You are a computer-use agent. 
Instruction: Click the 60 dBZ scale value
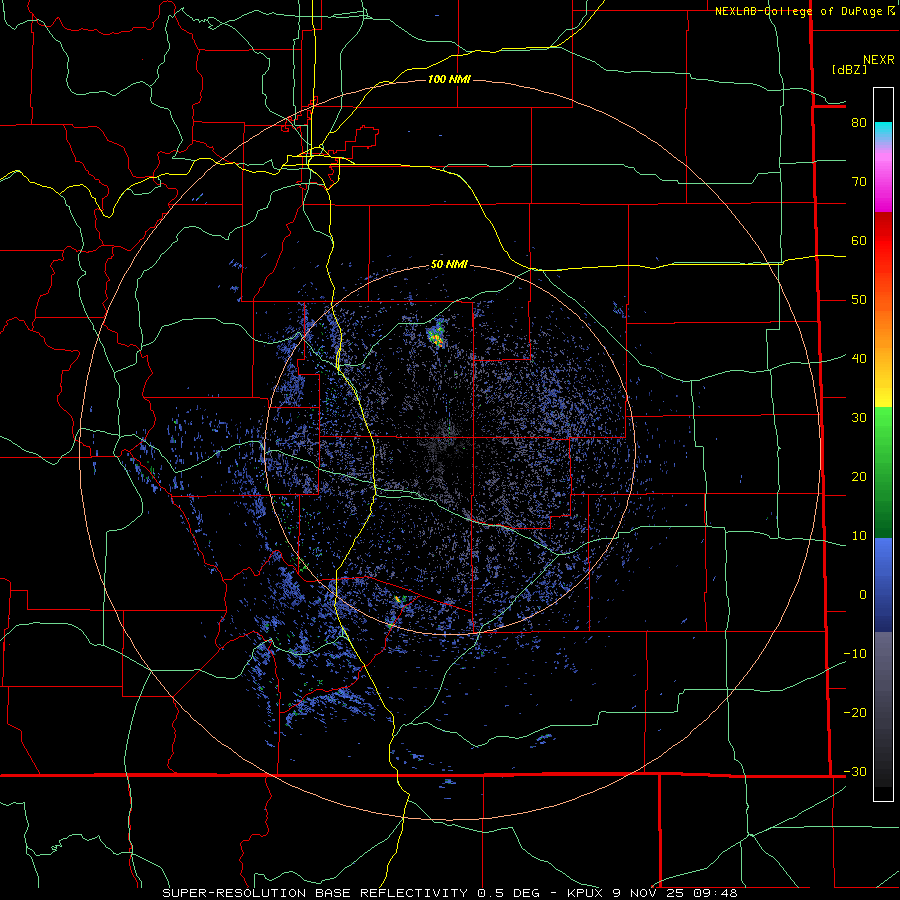pyautogui.click(x=859, y=240)
